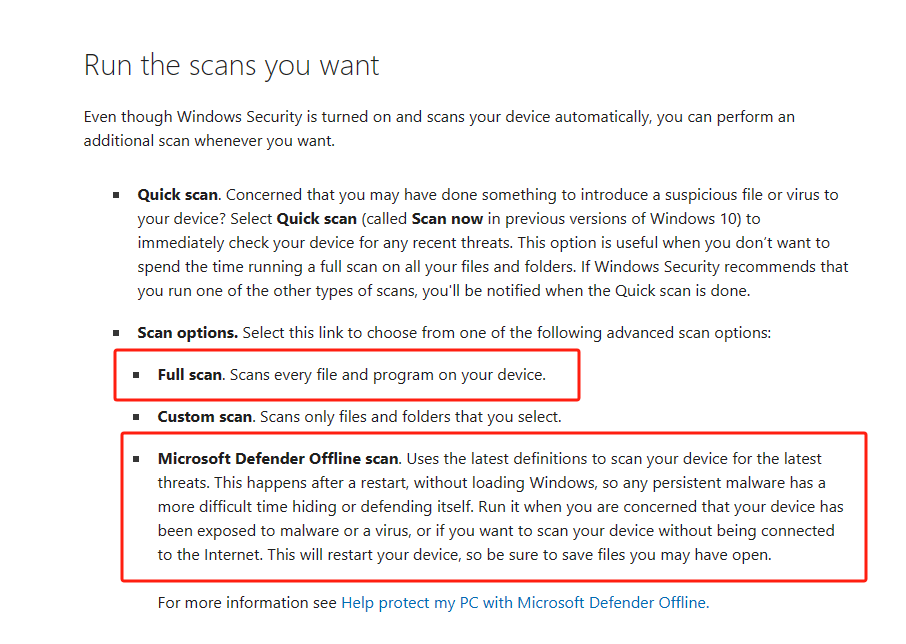Click the bold Custom scan term
The width and height of the screenshot is (906, 644).
pyautogui.click(x=200, y=417)
